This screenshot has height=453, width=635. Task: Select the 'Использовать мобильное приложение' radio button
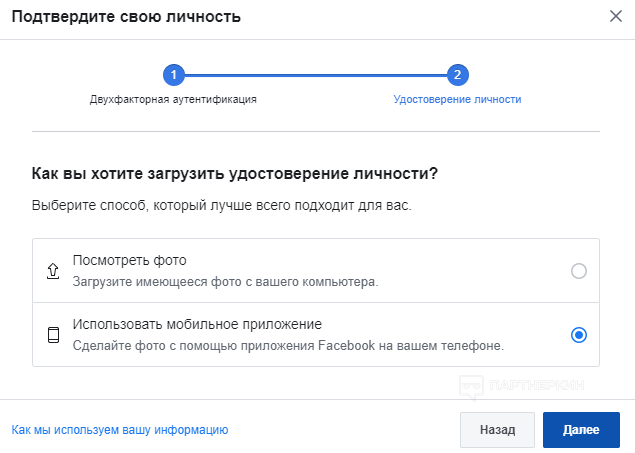click(579, 335)
